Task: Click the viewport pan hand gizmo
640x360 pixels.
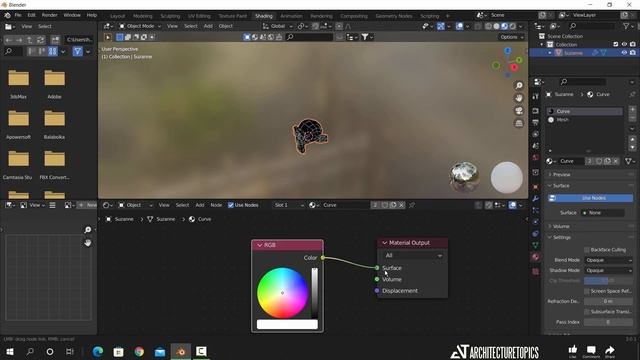Action: pos(519,98)
